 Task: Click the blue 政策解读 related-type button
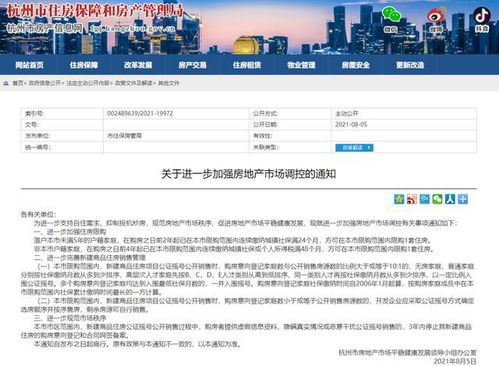coord(354,147)
